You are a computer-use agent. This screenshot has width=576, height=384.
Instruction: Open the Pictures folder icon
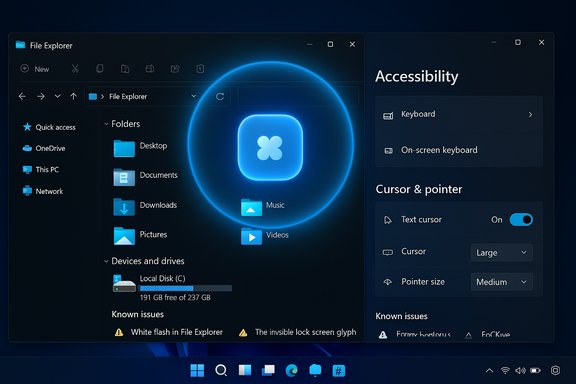tap(124, 236)
